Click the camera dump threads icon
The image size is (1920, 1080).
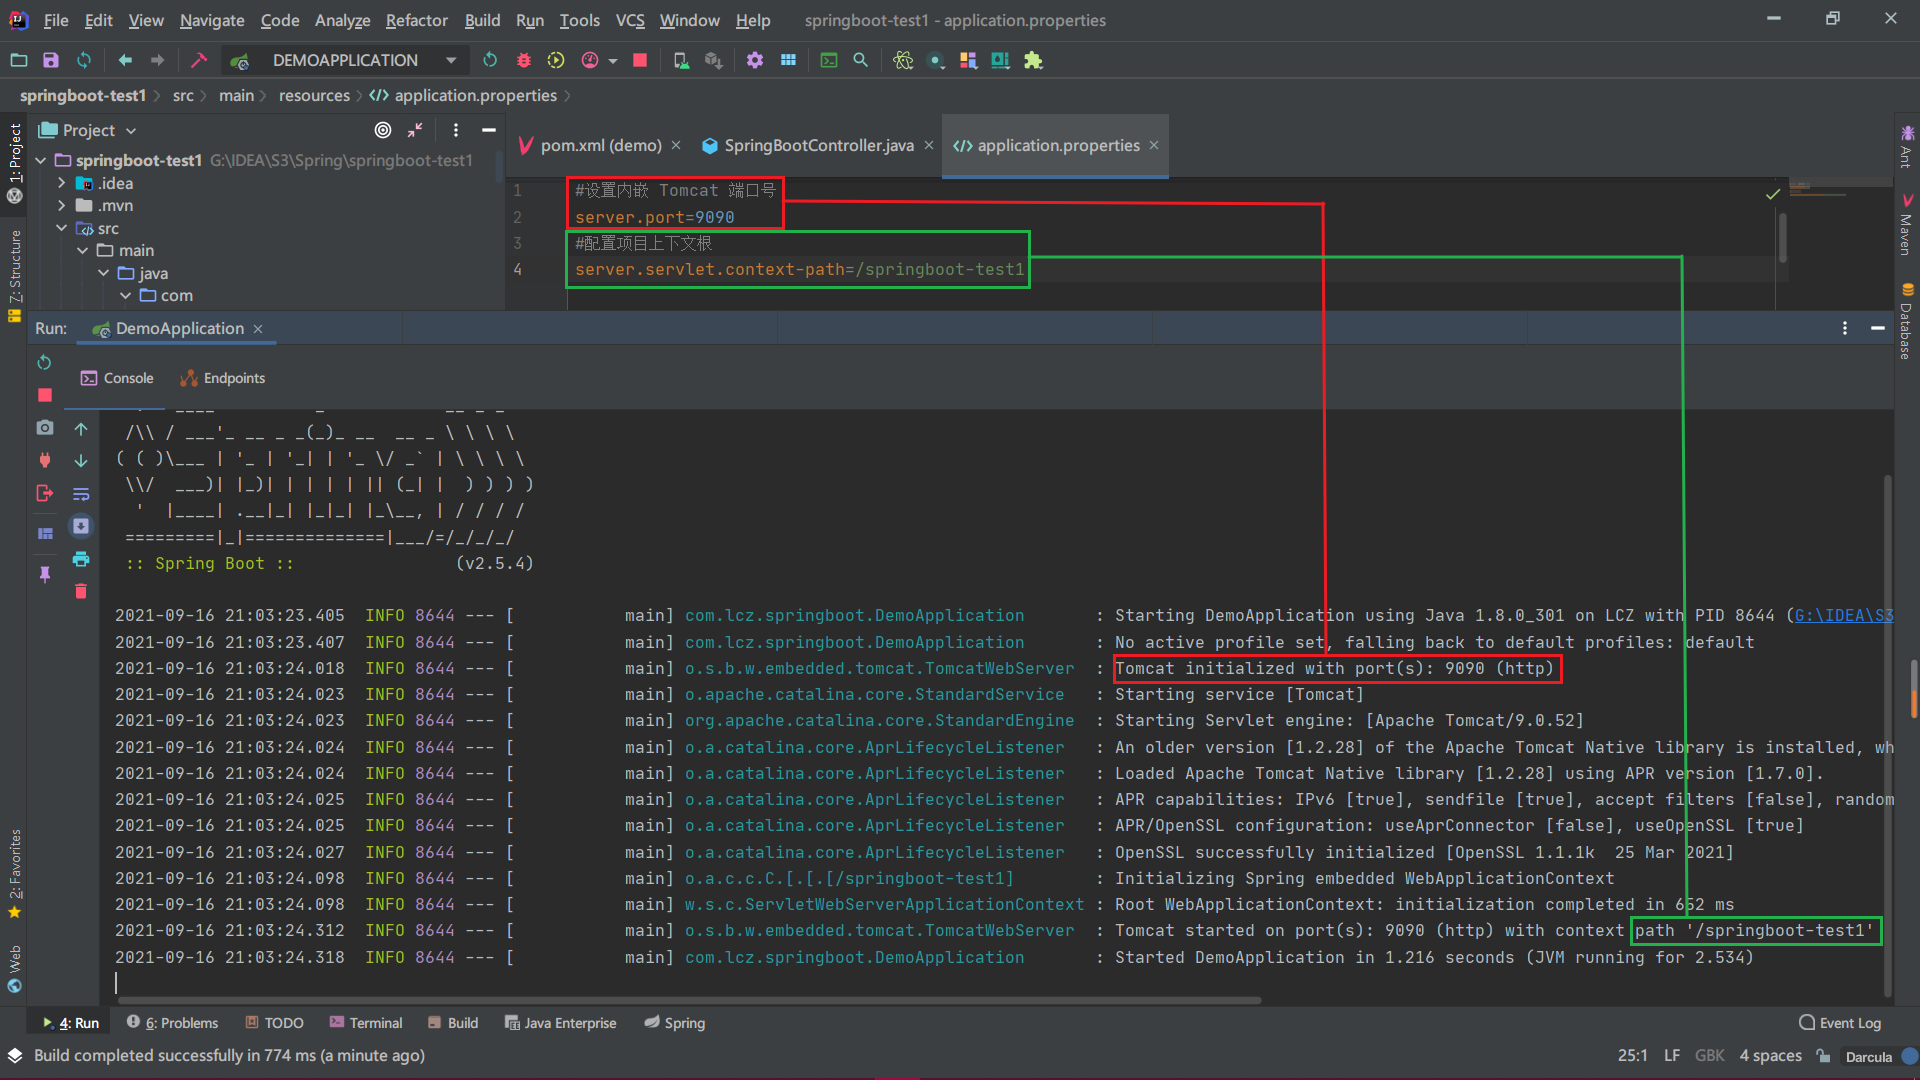[45, 428]
